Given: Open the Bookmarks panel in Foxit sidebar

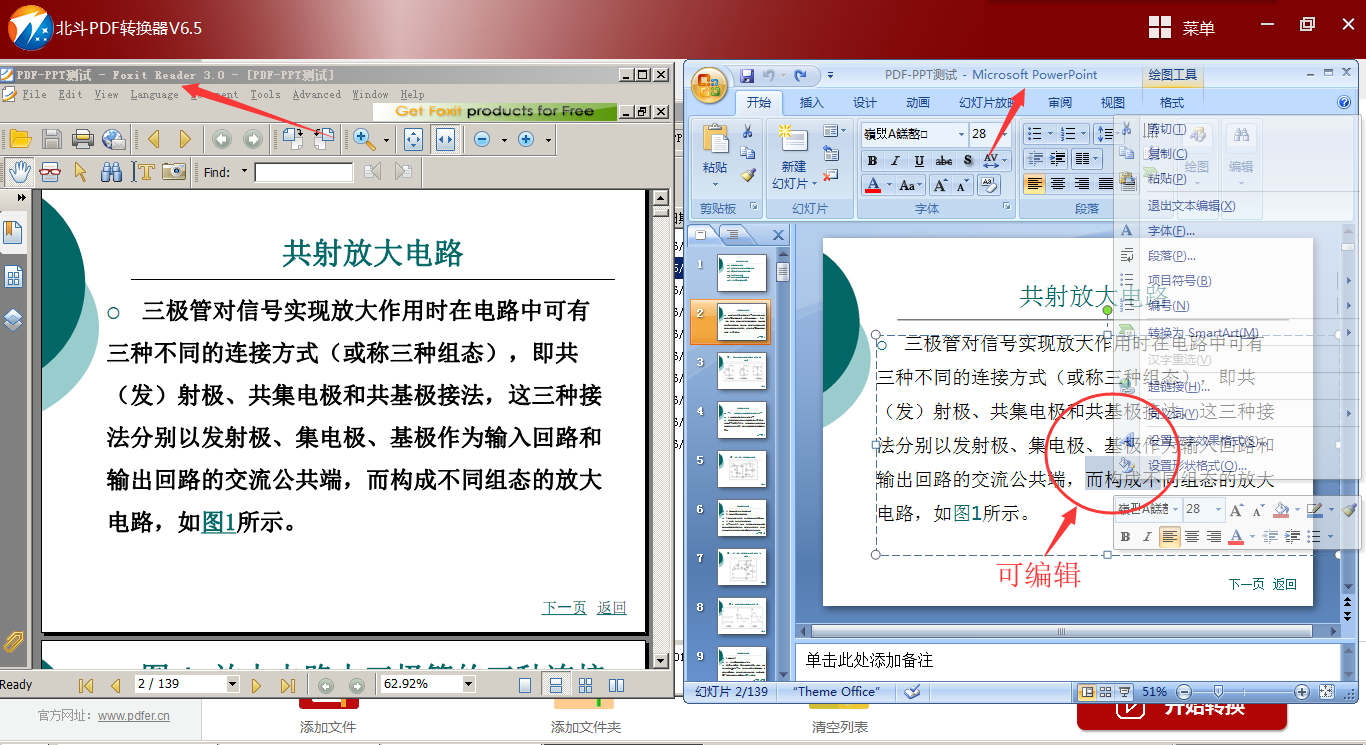Looking at the screenshot, I should (x=14, y=232).
